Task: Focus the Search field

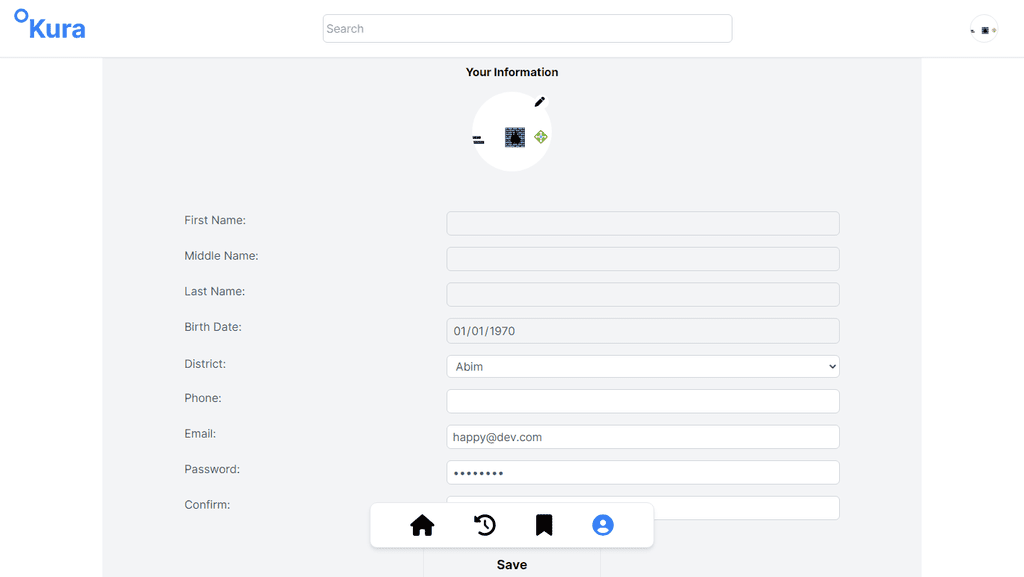Action: [528, 29]
